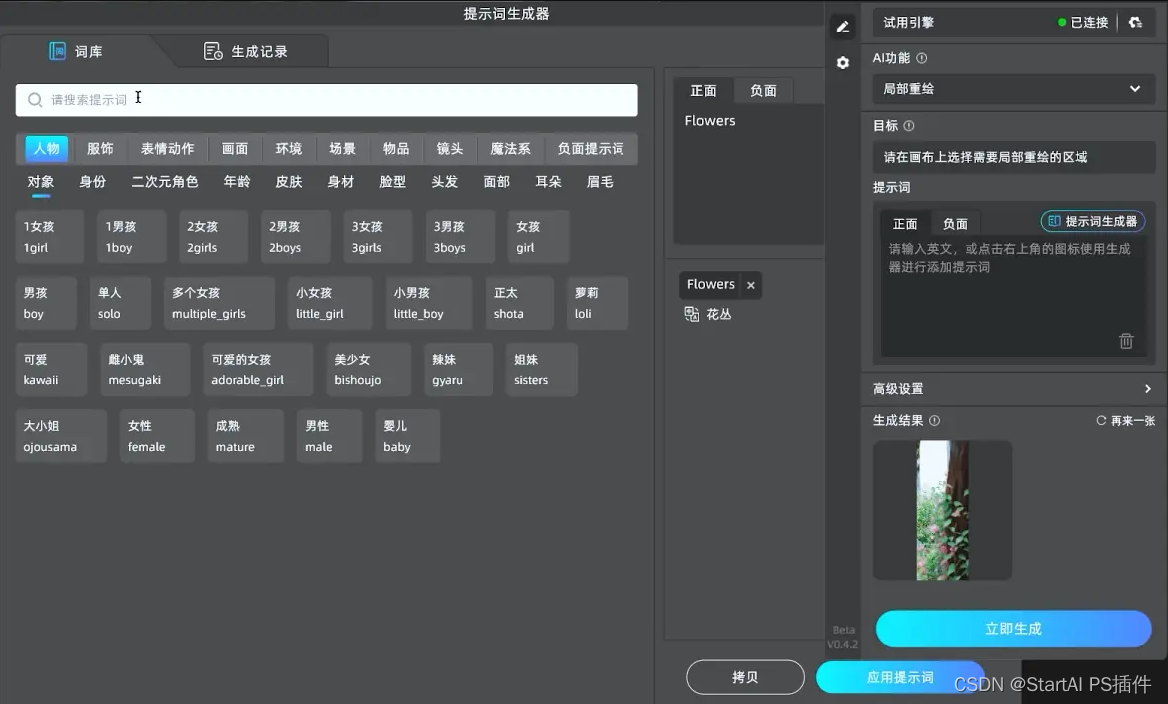This screenshot has height=704, width=1168.
Task: Add the little_boy prompt tag
Action: click(428, 303)
